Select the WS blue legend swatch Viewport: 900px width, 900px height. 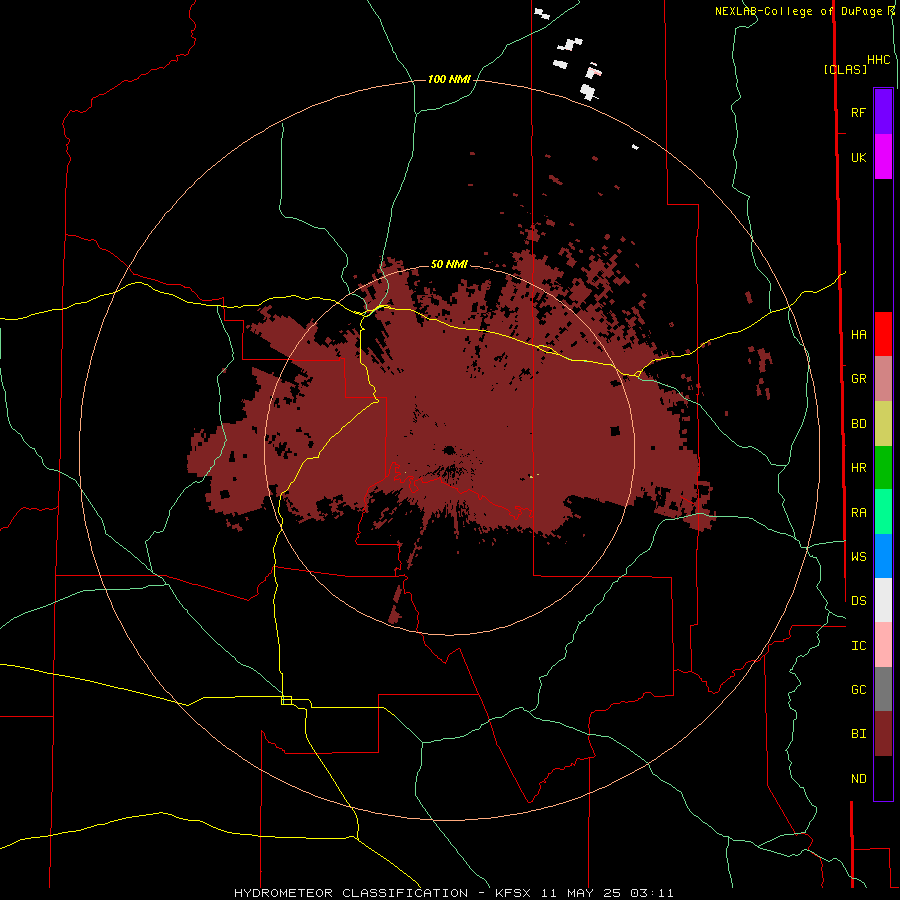pos(883,556)
